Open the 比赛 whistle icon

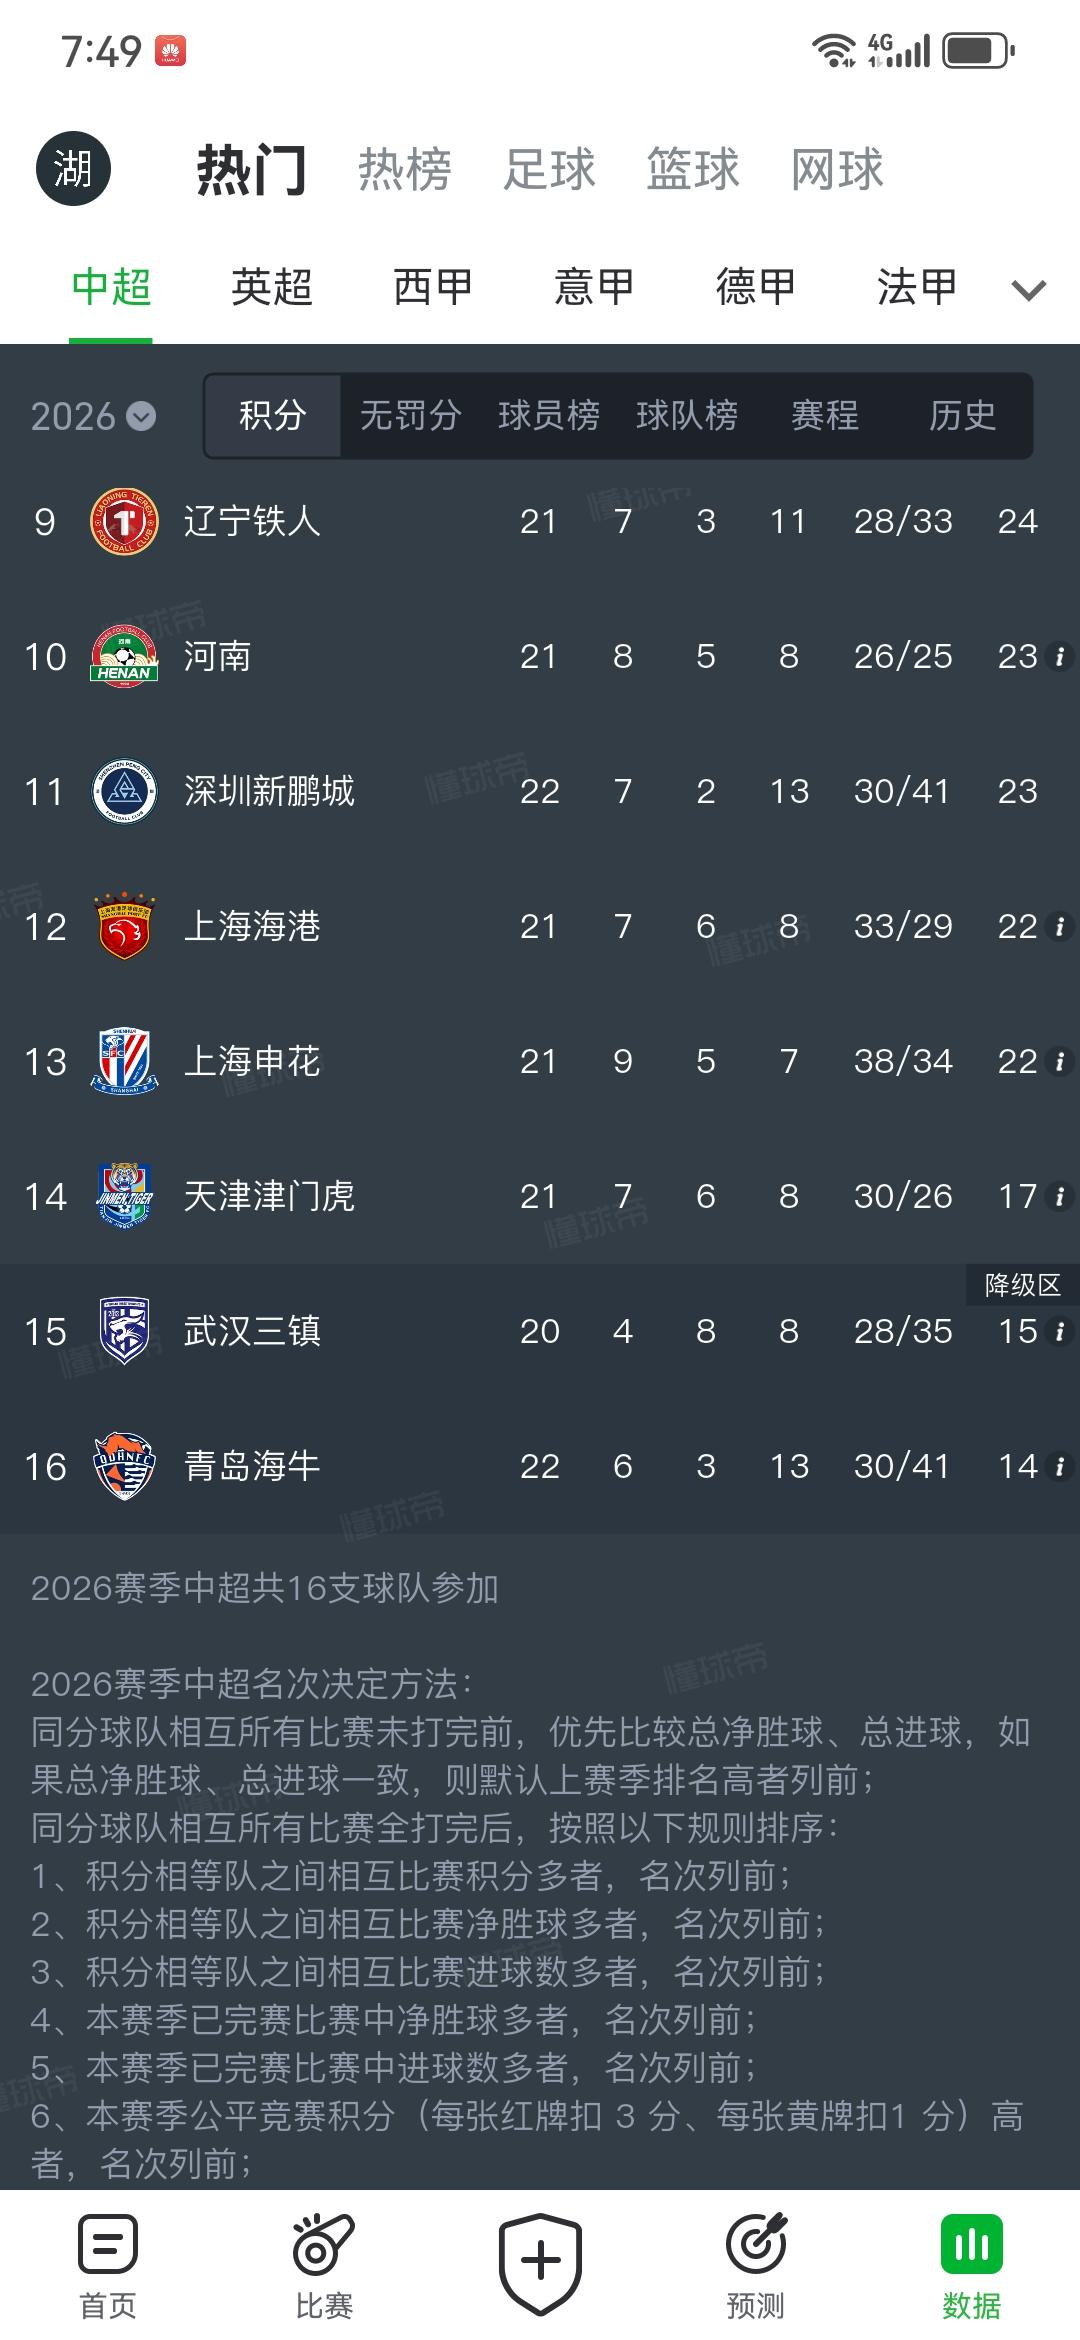pos(323,2244)
